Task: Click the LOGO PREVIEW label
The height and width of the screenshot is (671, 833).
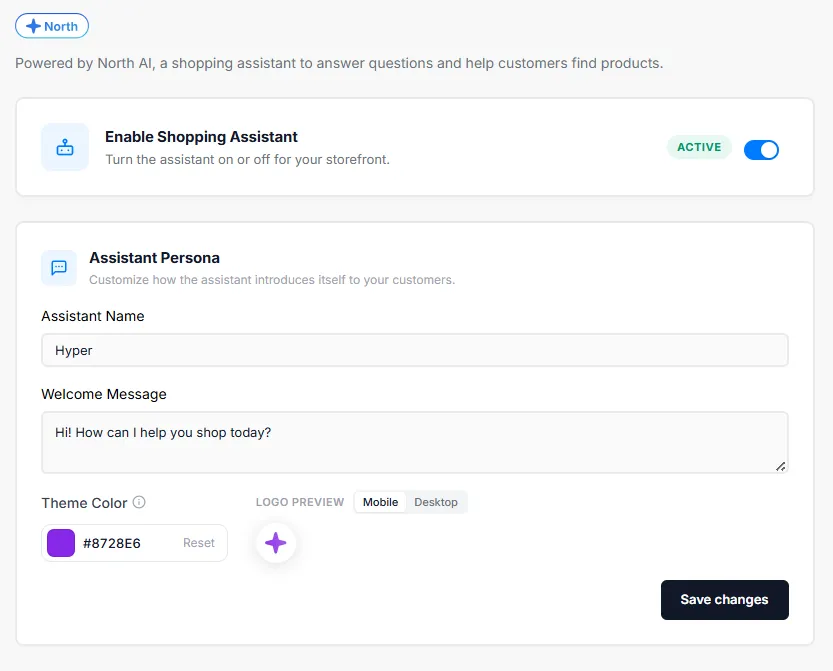Action: [300, 502]
